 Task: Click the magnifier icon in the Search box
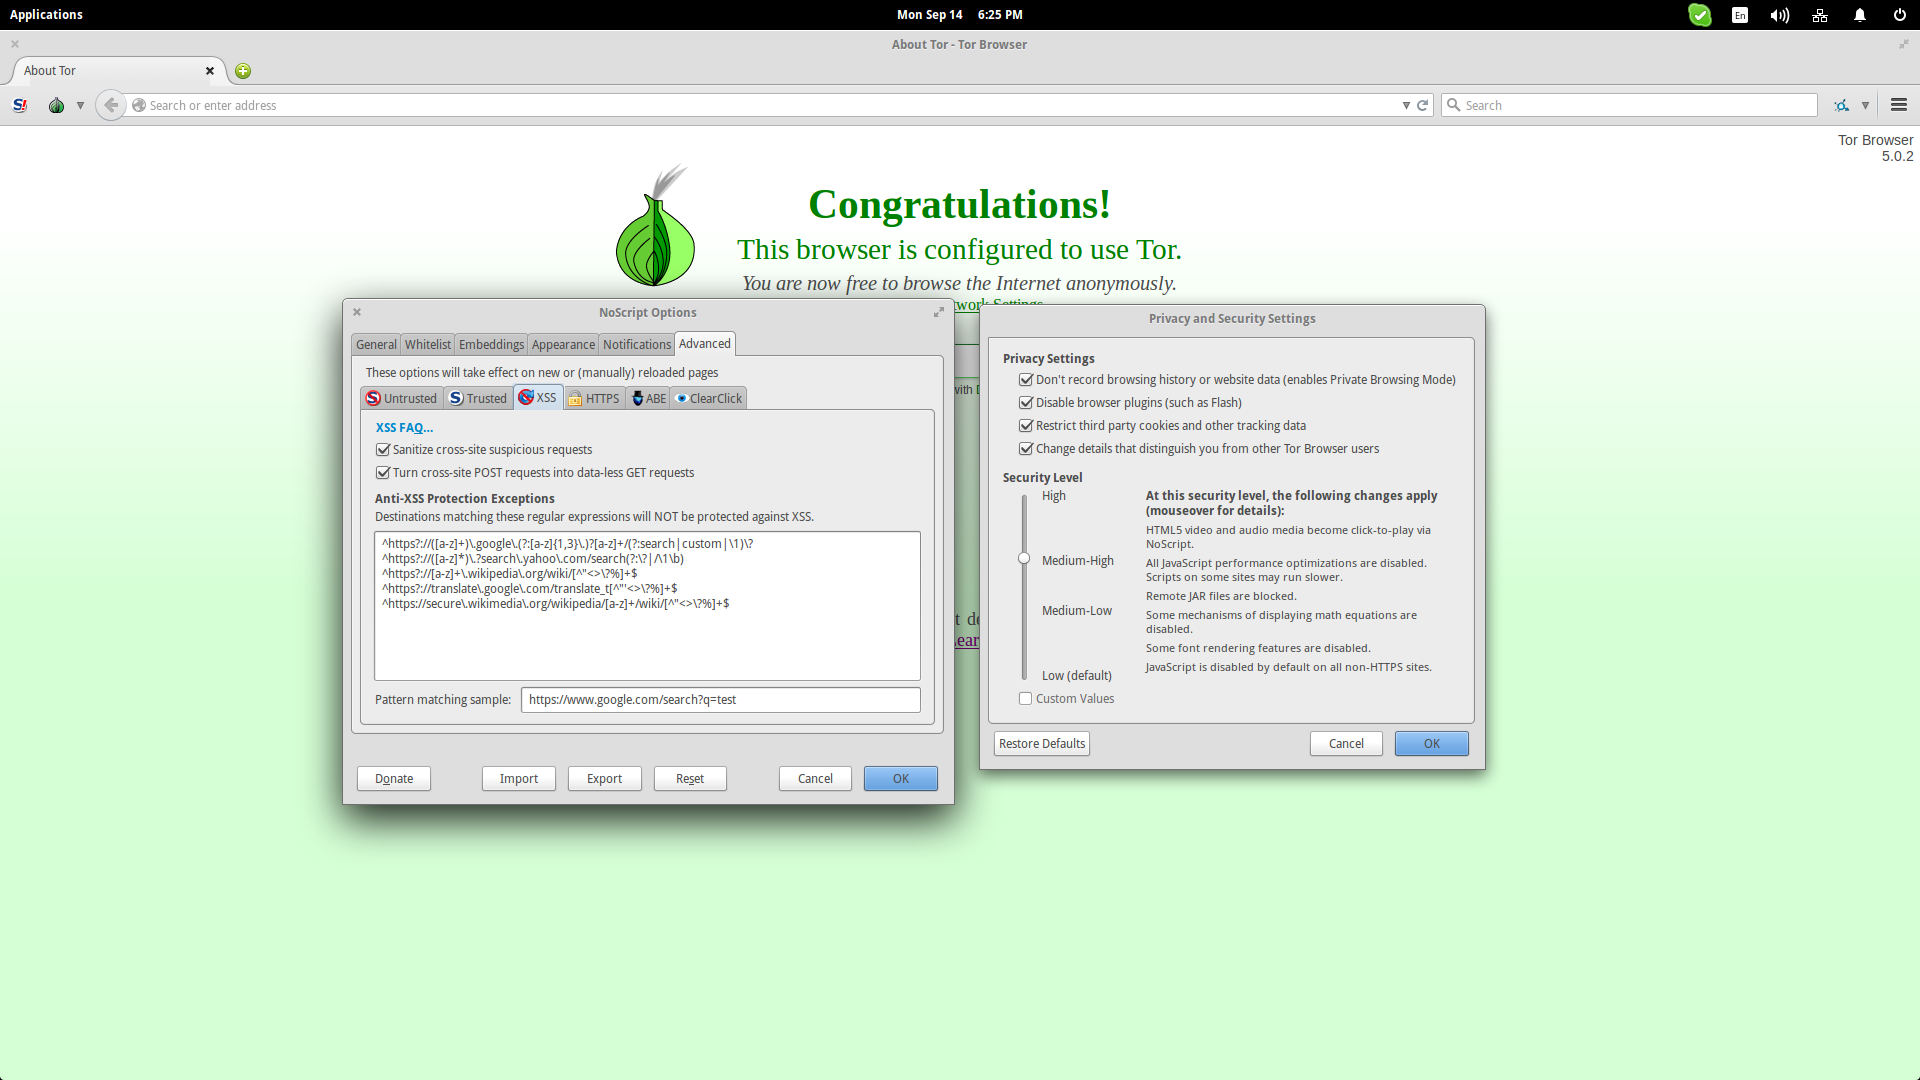1454,105
